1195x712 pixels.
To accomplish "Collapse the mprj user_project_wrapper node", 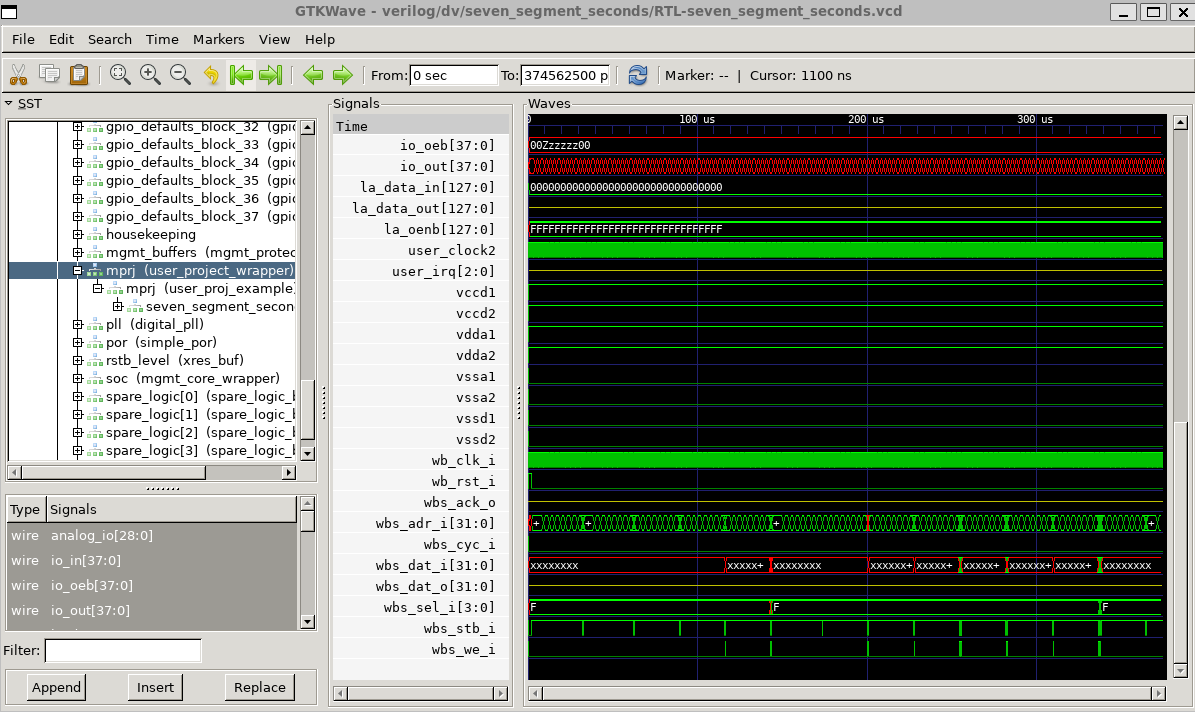I will tap(78, 271).
